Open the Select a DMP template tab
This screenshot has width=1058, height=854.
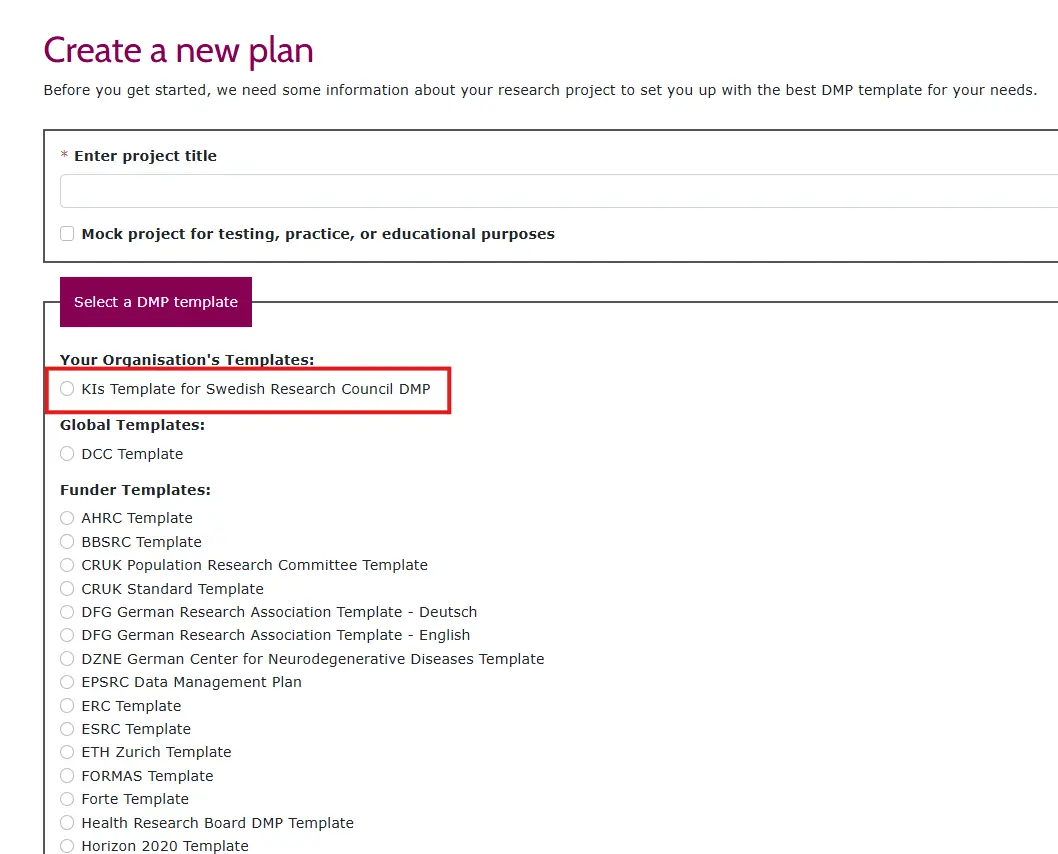[x=156, y=302]
